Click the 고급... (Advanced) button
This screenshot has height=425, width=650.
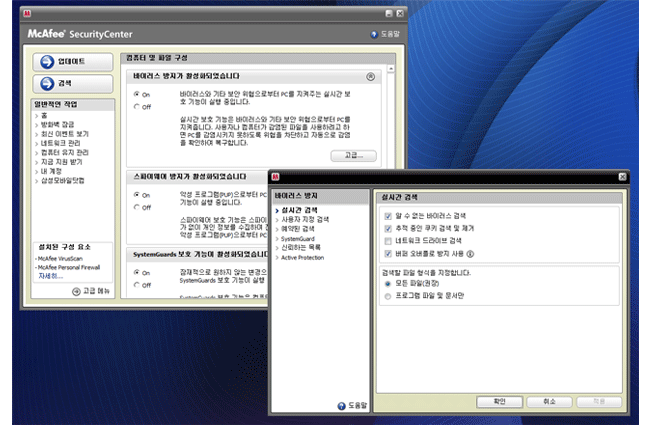[x=354, y=156]
